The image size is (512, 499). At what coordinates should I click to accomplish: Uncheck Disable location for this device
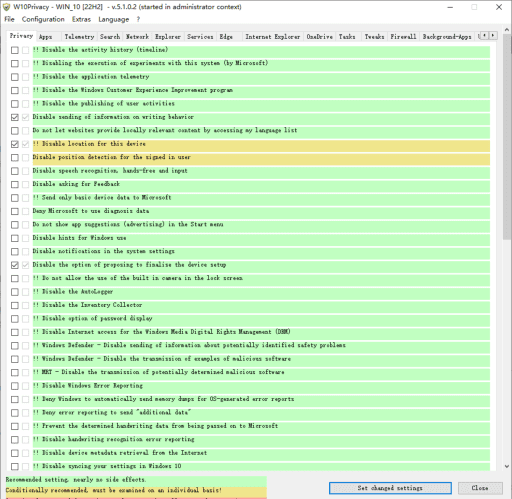tap(14, 144)
